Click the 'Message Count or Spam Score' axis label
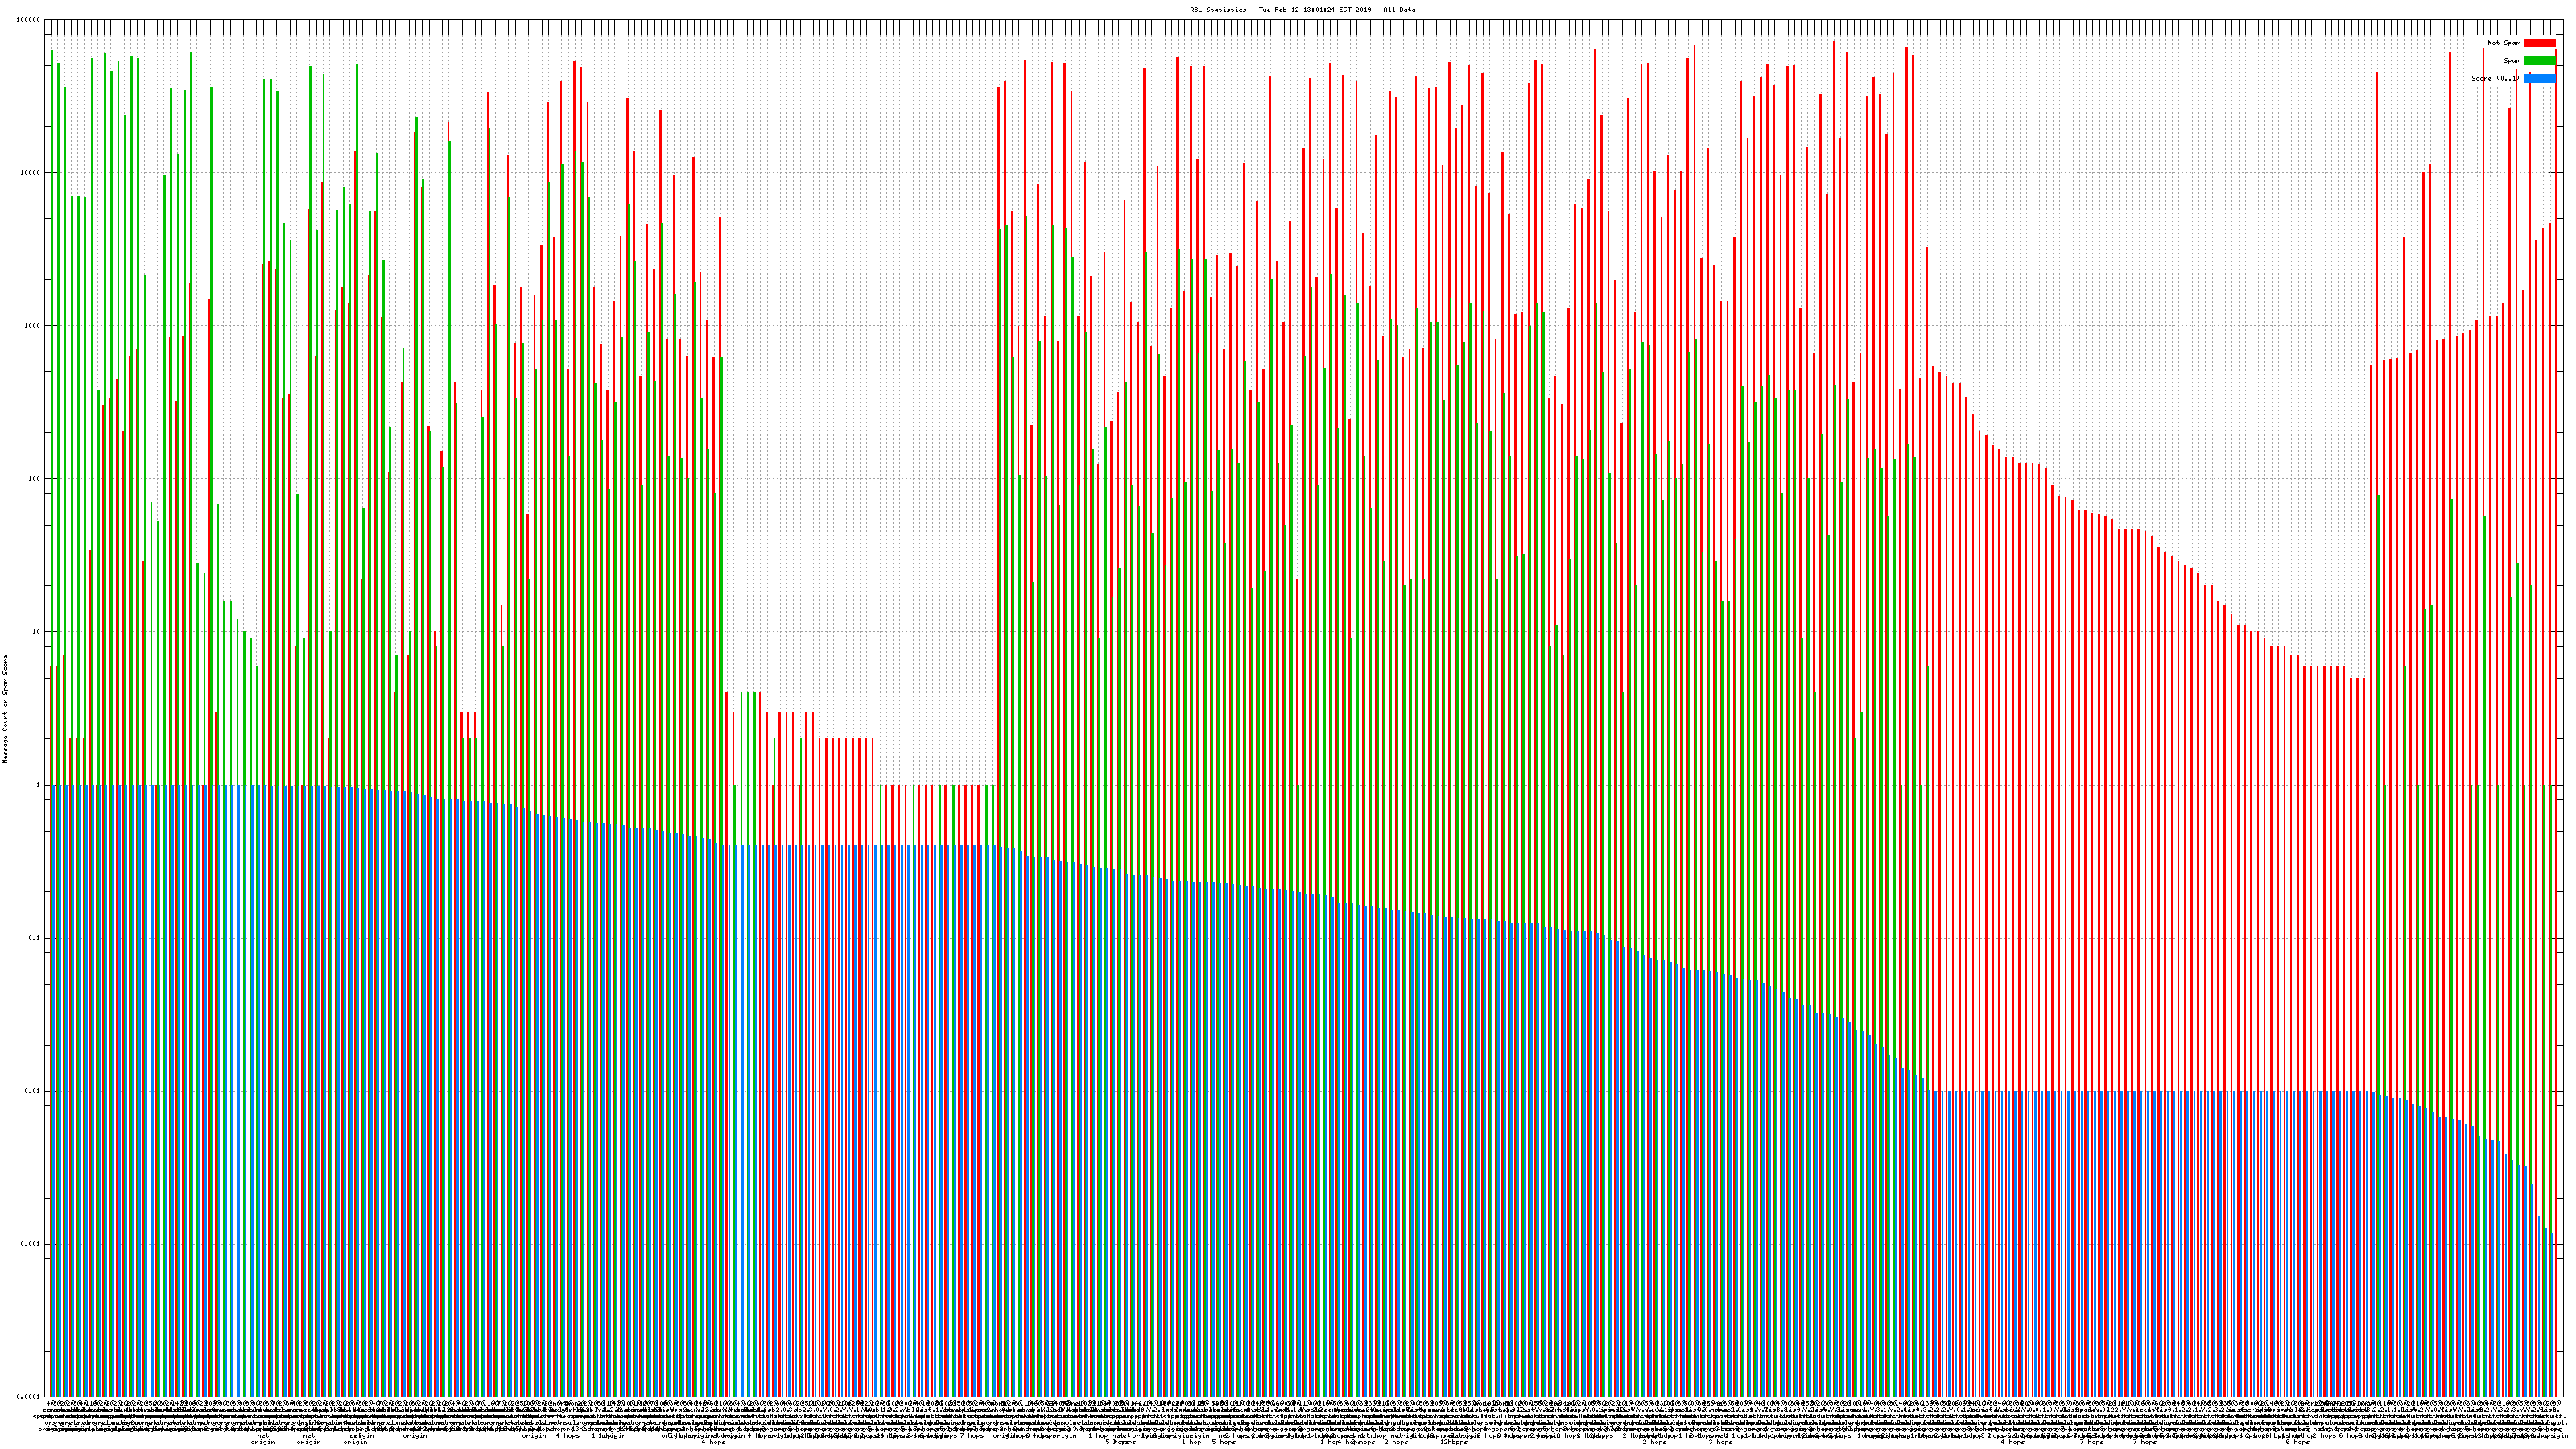The width and height of the screenshot is (2576, 1449). (5, 708)
